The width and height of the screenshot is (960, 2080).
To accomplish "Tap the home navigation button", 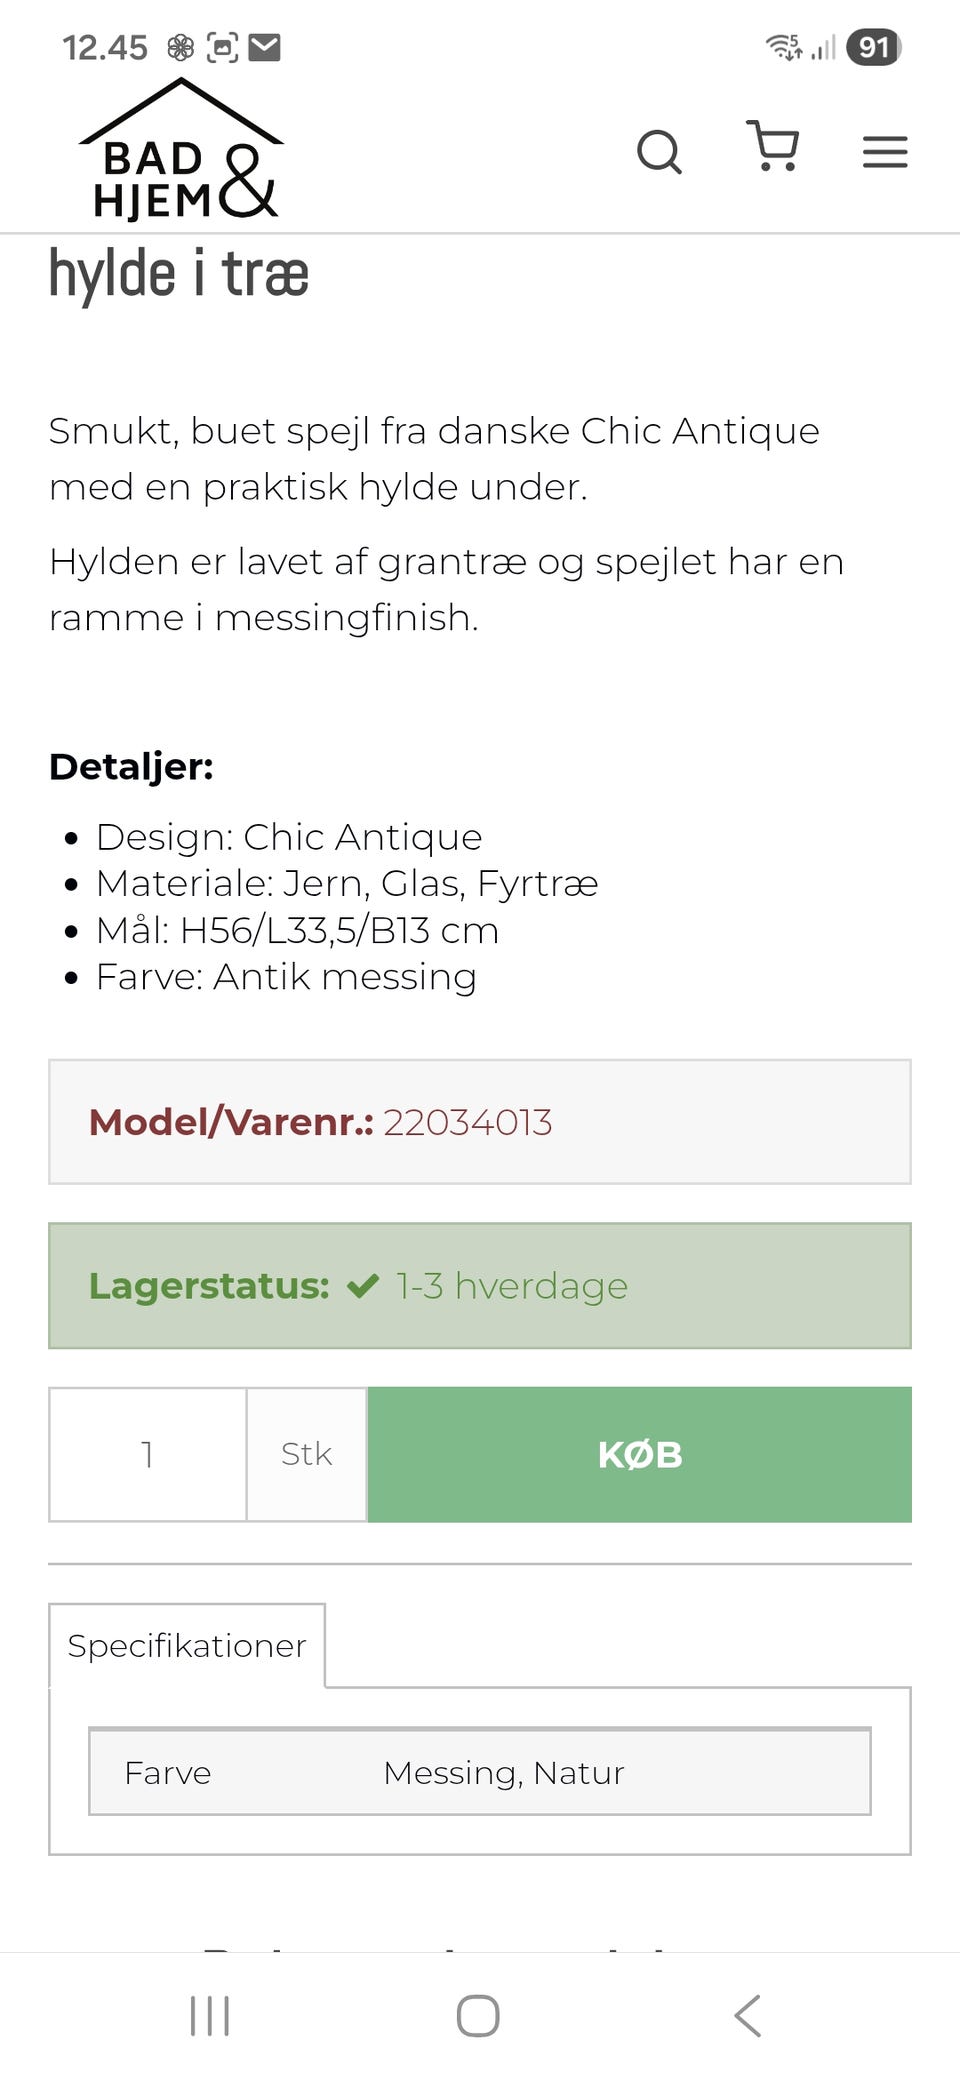I will click(479, 2016).
